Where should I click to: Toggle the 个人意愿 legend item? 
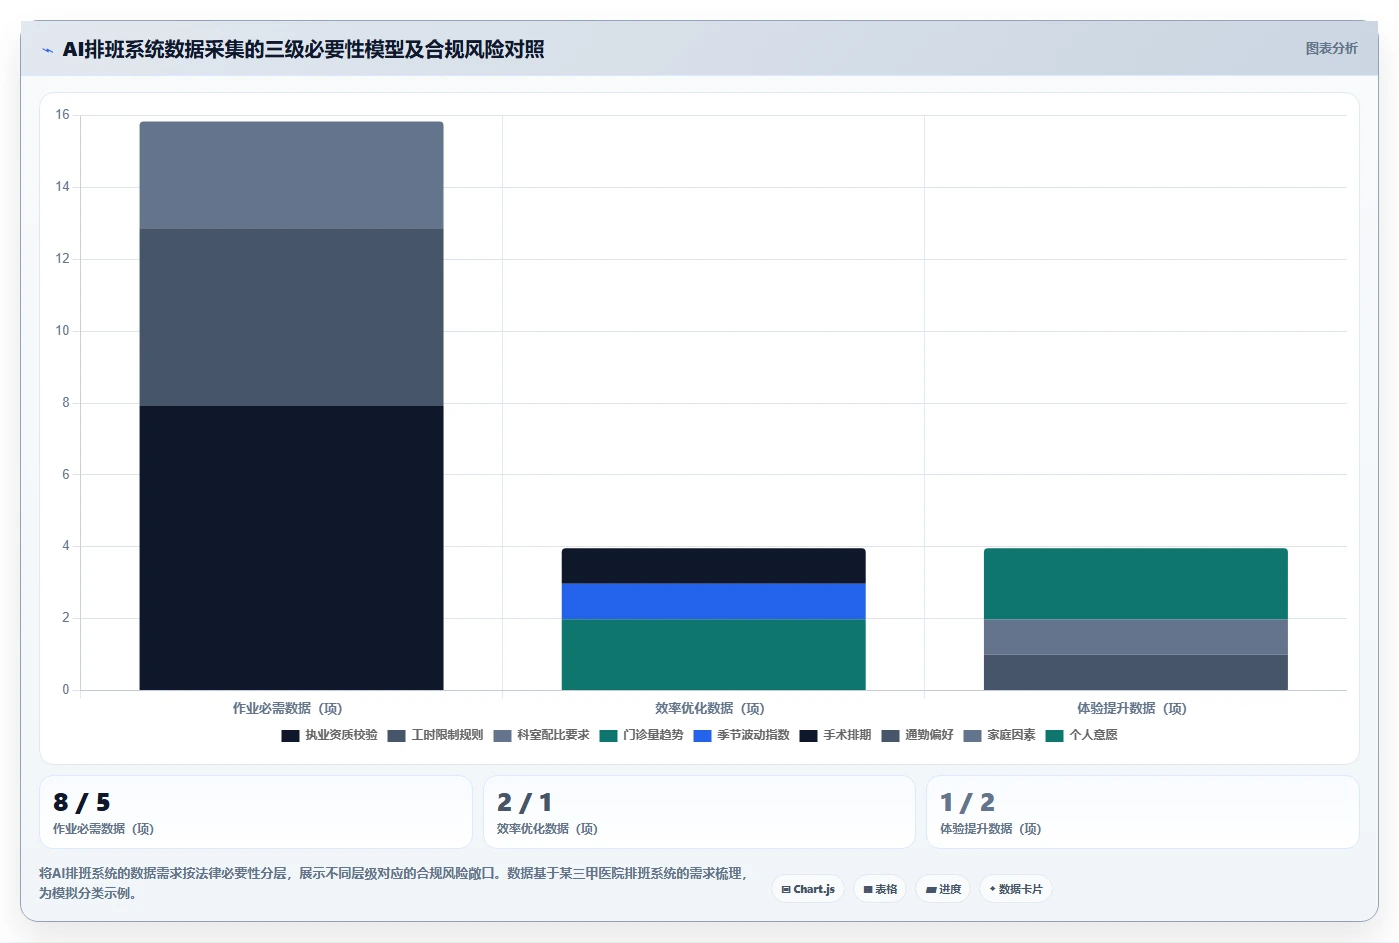pyautogui.click(x=1081, y=735)
